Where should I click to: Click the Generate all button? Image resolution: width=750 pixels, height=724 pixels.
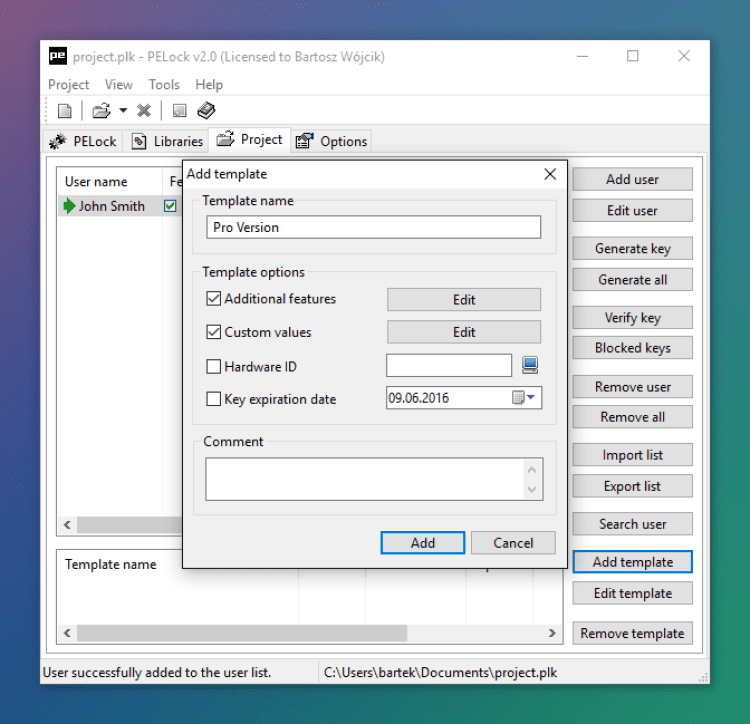[632, 280]
